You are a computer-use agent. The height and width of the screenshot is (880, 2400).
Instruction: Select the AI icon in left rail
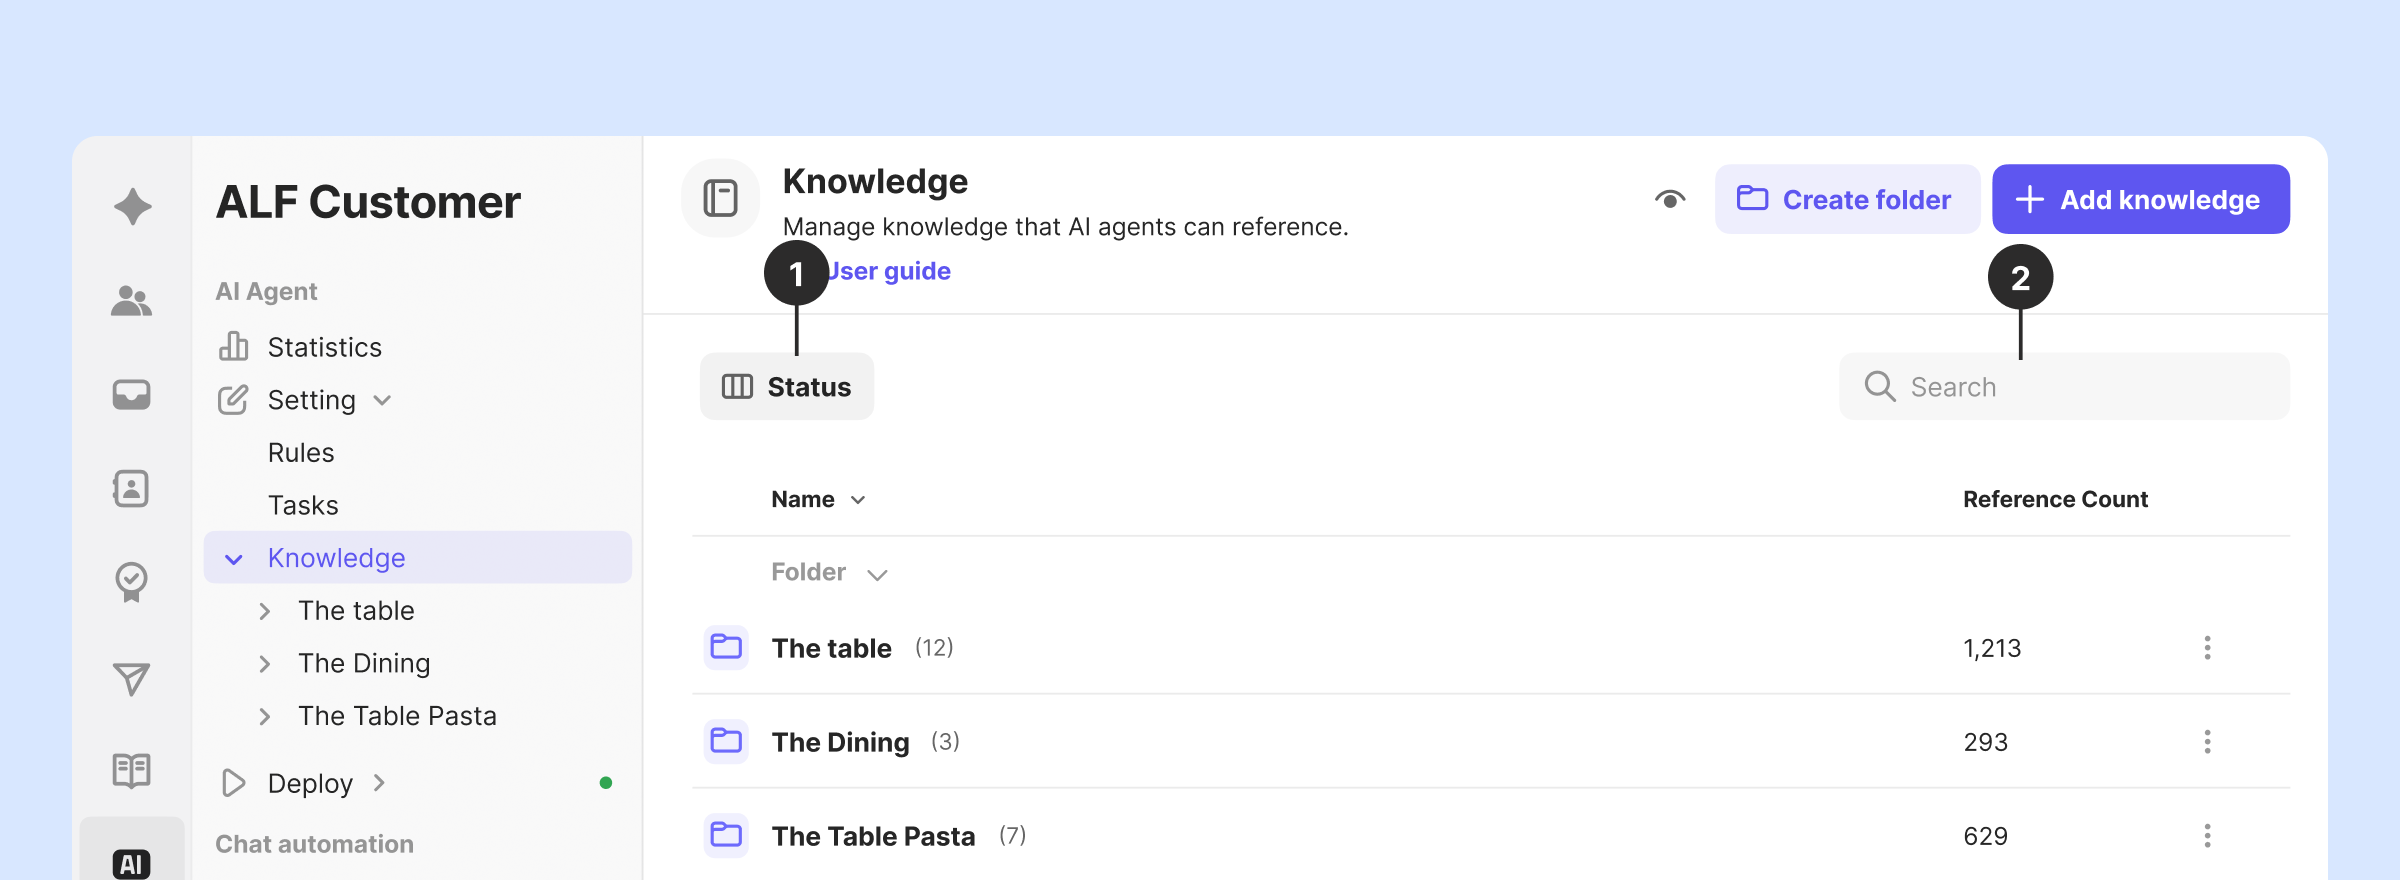tap(132, 863)
